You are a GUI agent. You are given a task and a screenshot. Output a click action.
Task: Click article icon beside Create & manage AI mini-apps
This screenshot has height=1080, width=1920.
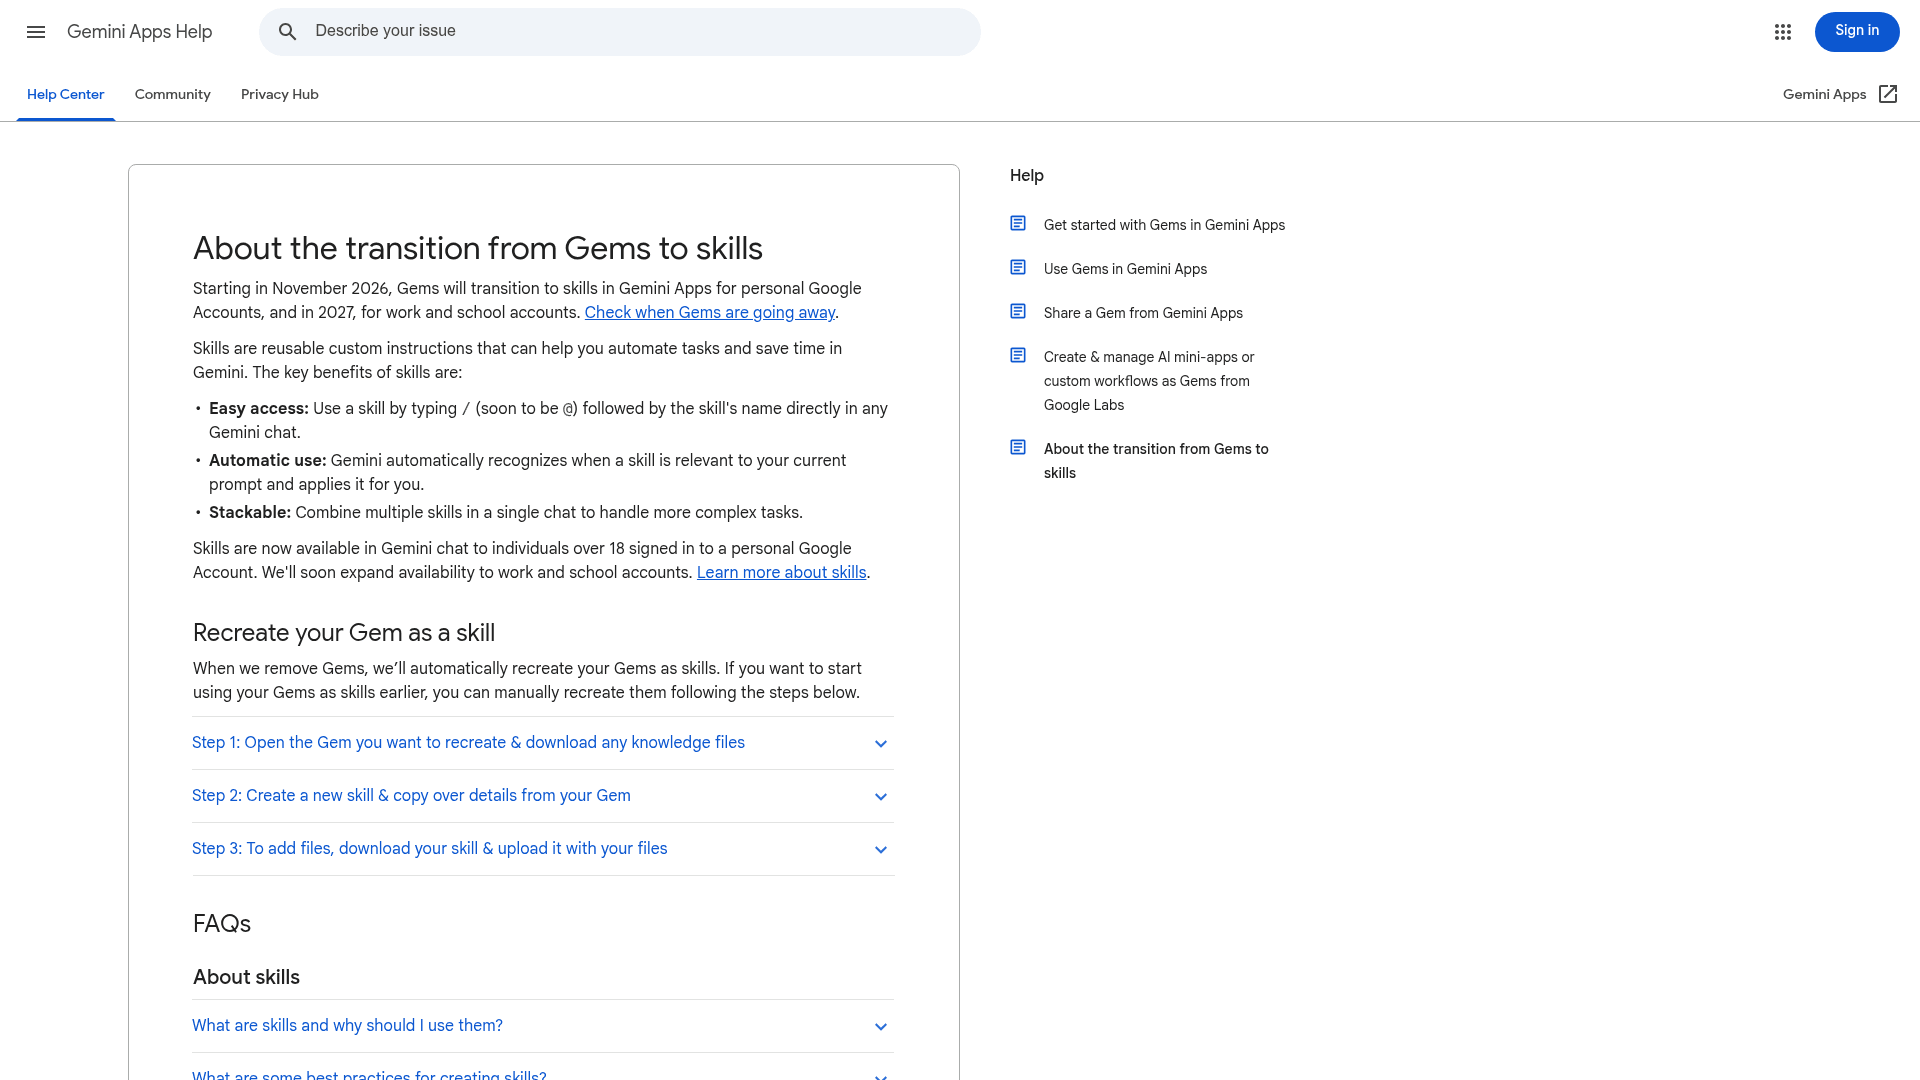pos(1018,355)
